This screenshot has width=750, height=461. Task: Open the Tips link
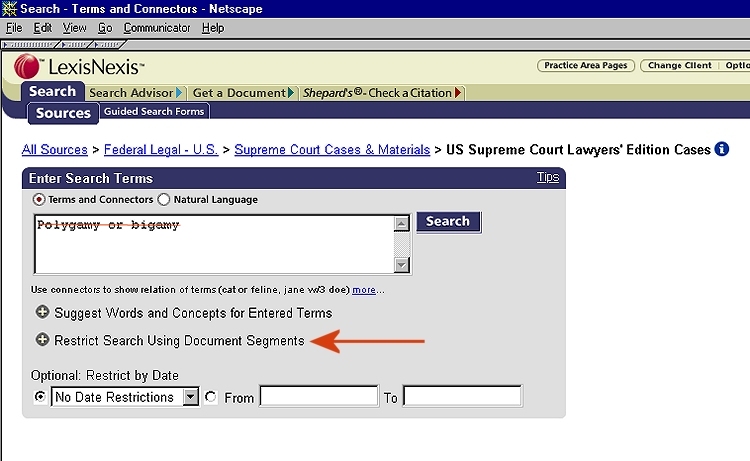click(548, 177)
